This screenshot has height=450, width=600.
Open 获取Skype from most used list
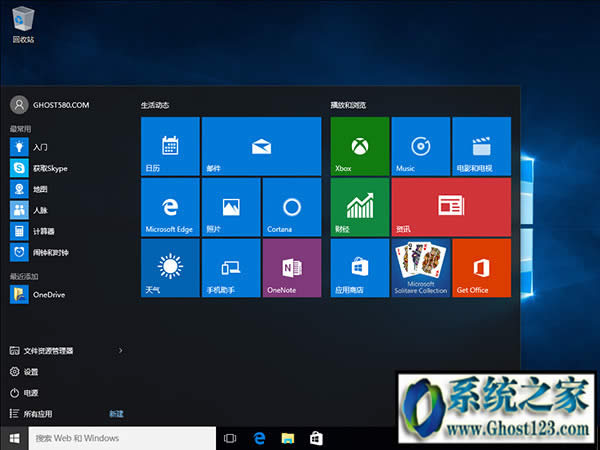48,168
